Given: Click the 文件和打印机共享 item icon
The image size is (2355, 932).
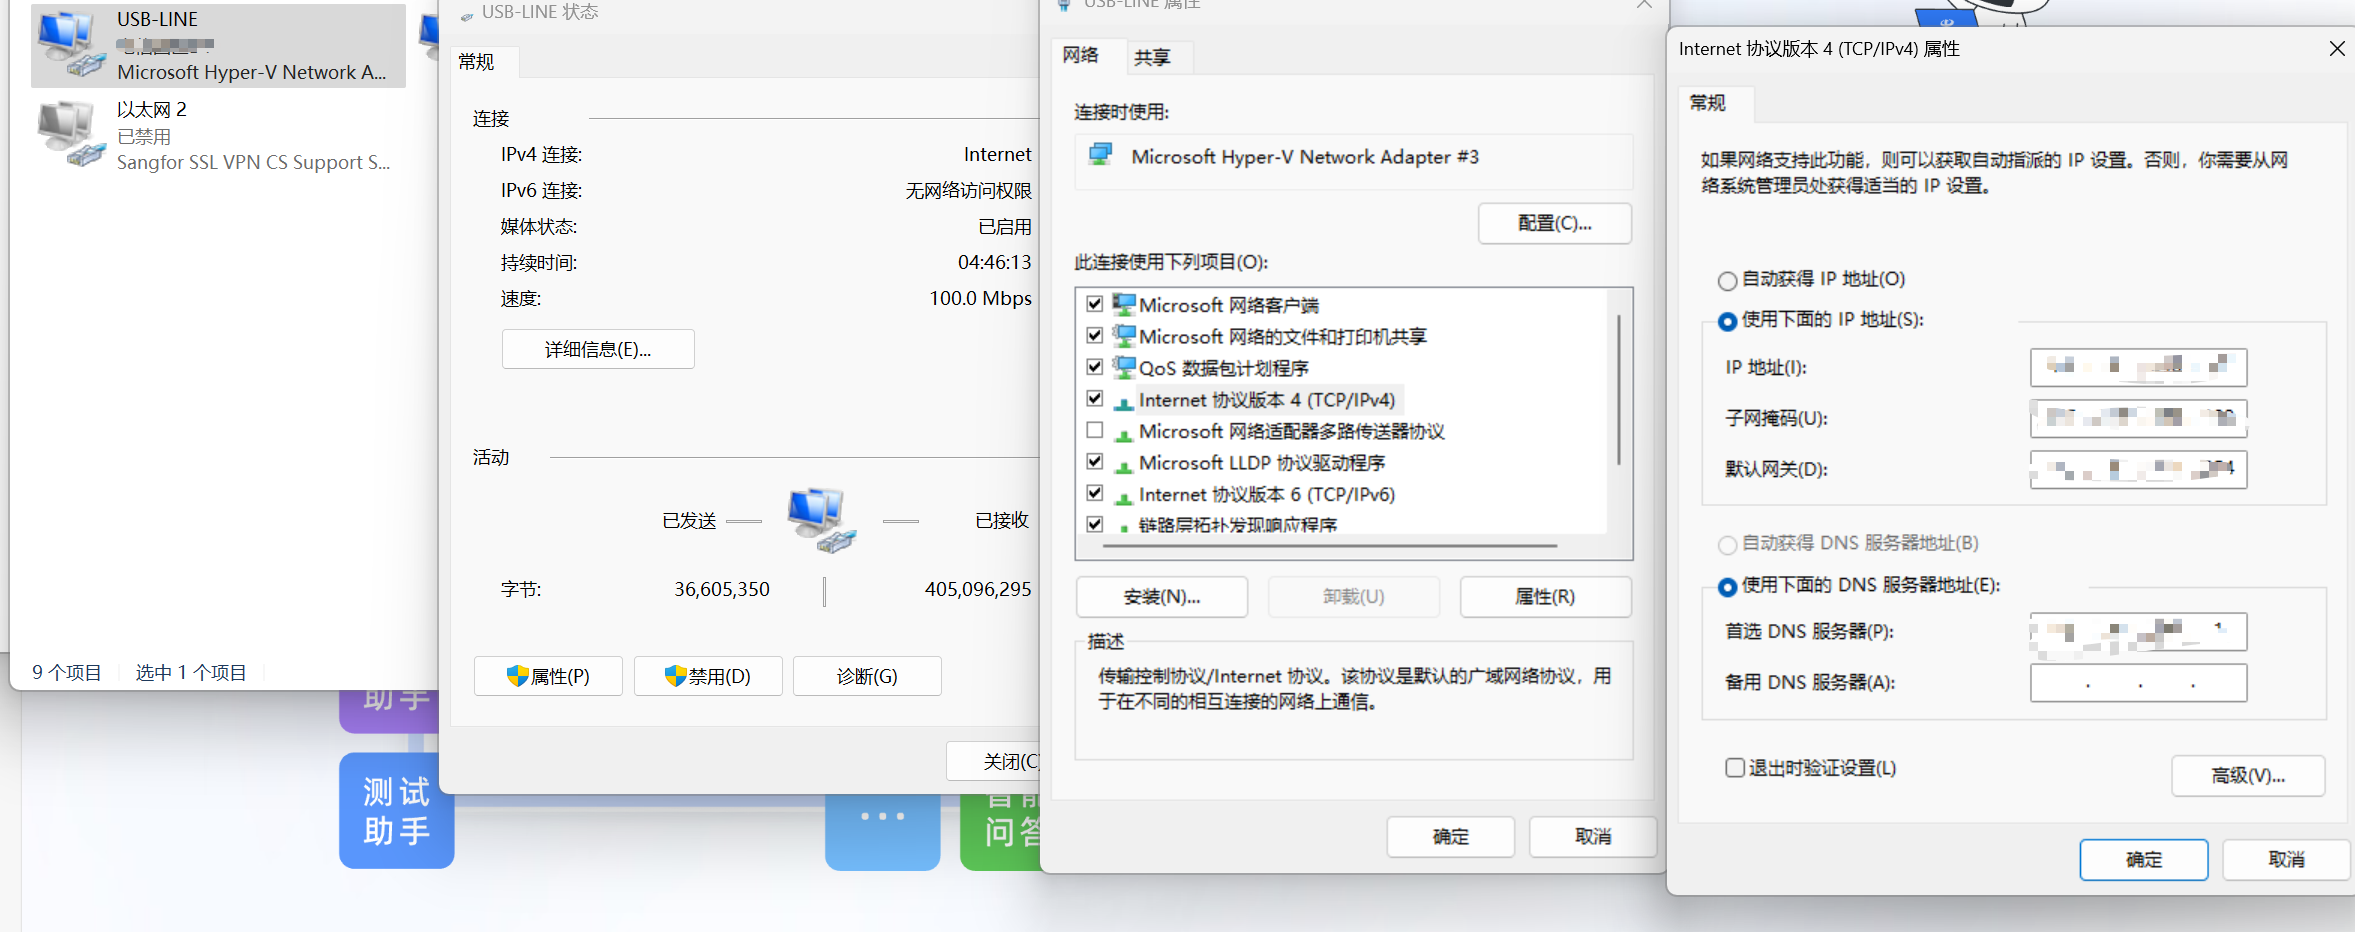Looking at the screenshot, I should tap(1124, 336).
